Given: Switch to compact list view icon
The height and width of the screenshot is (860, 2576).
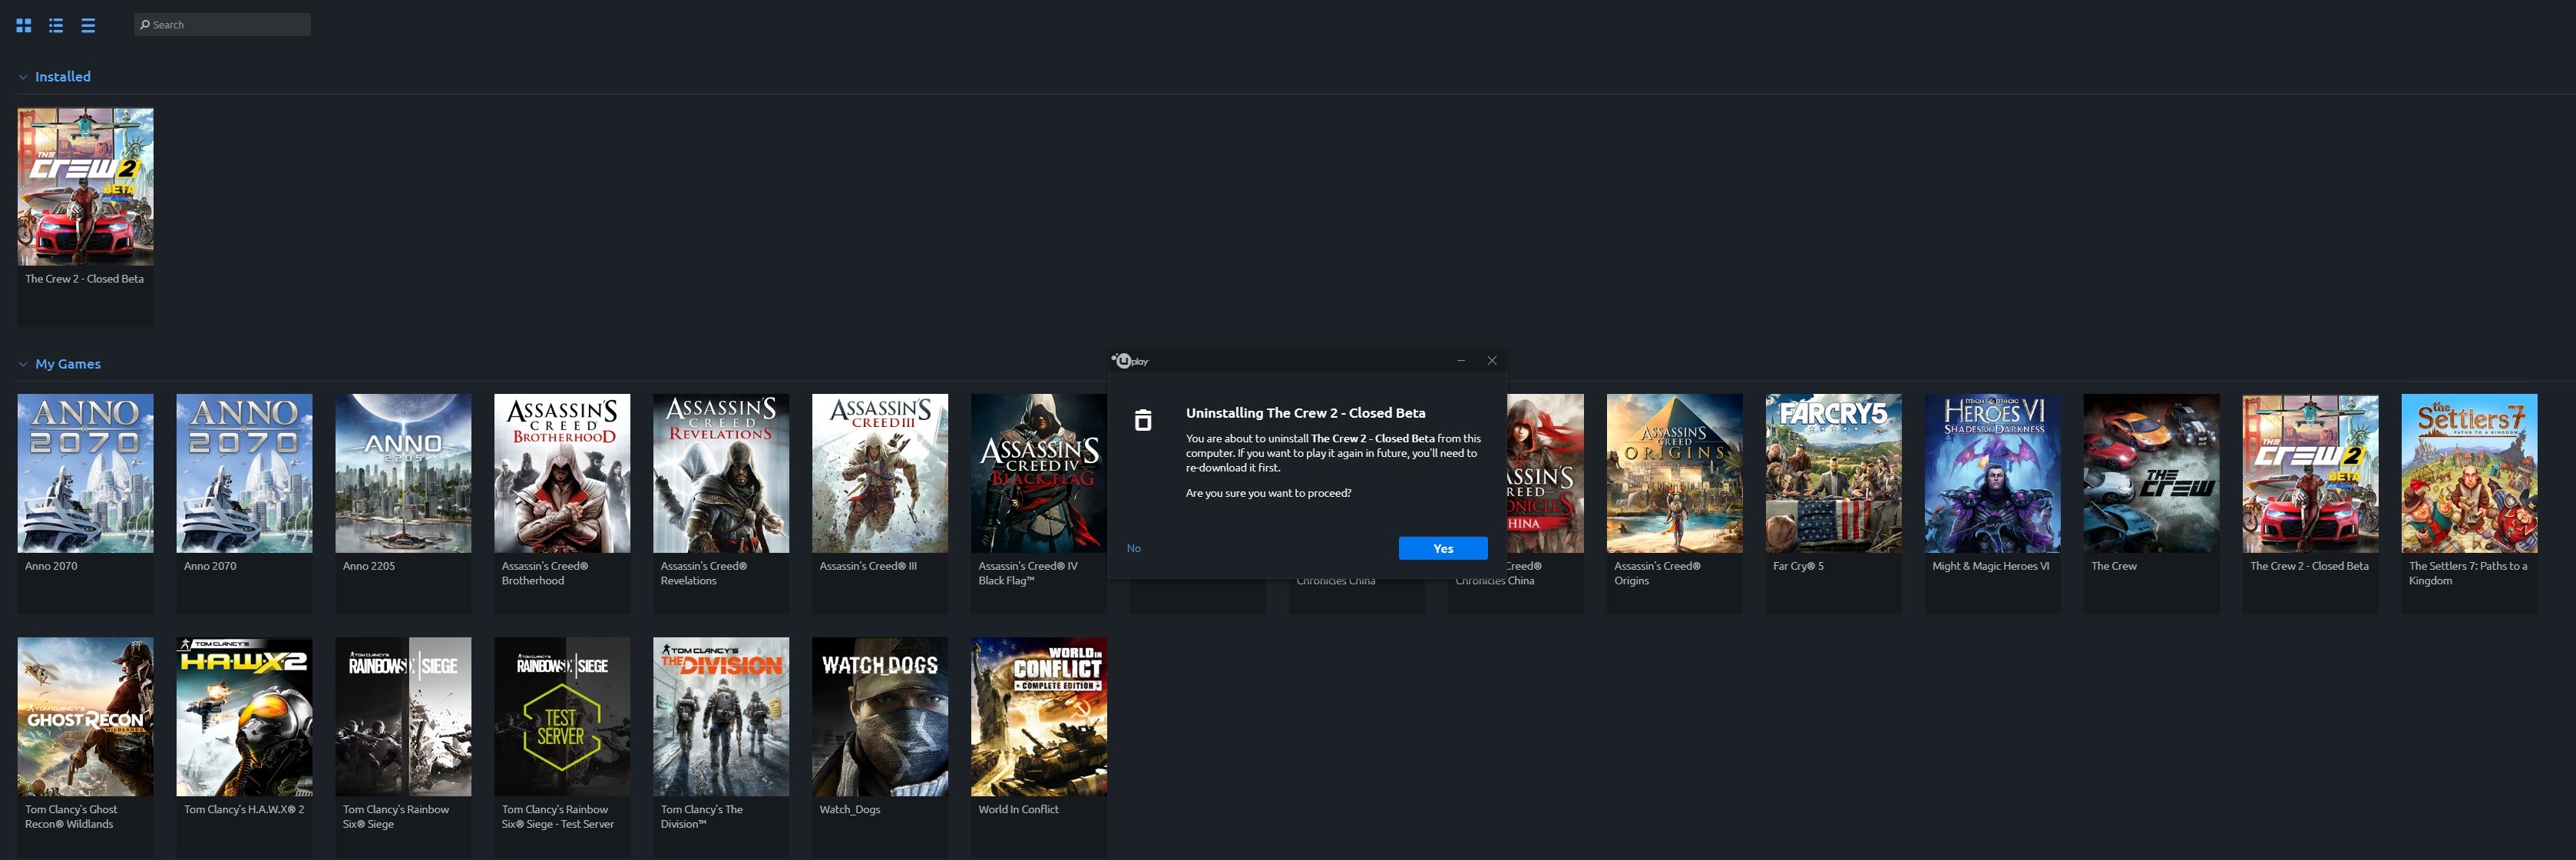Looking at the screenshot, I should click(x=88, y=25).
